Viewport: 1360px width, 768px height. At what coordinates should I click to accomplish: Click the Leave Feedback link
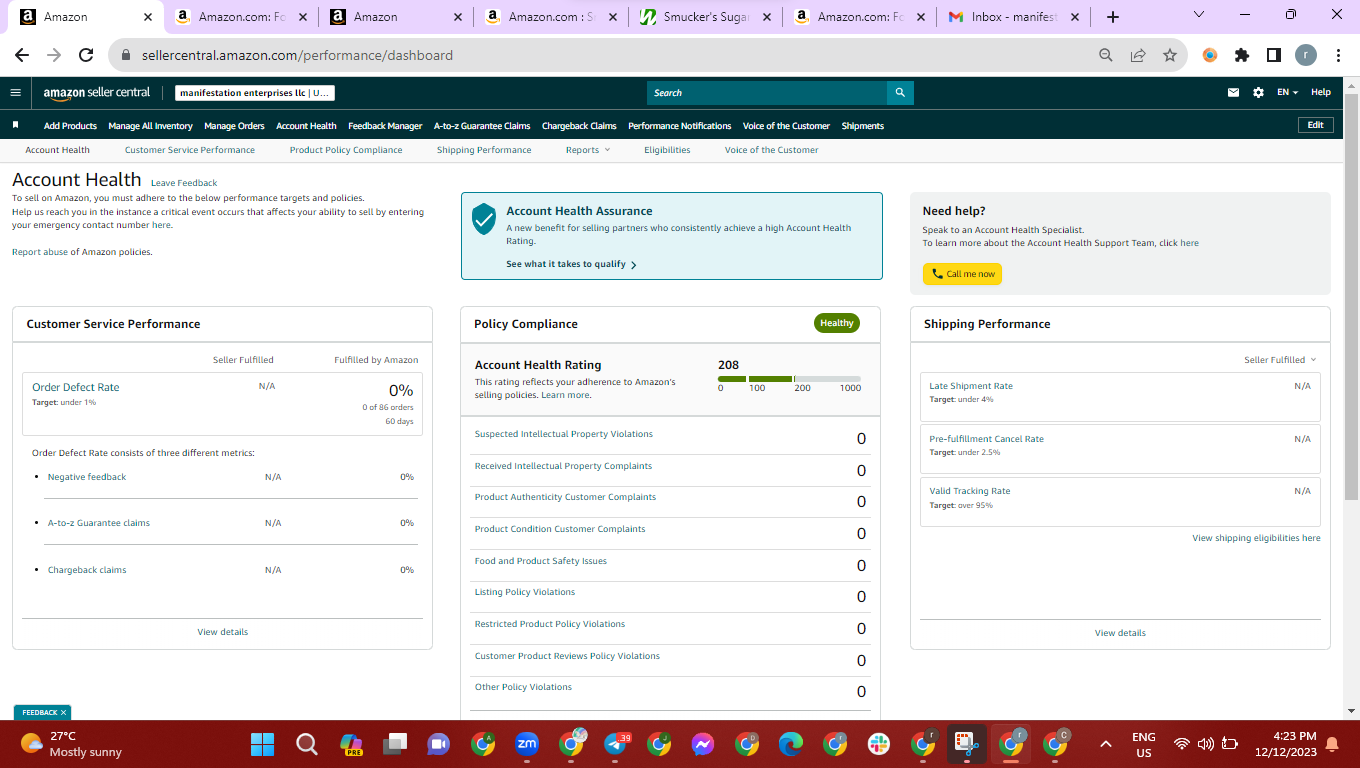pos(184,183)
